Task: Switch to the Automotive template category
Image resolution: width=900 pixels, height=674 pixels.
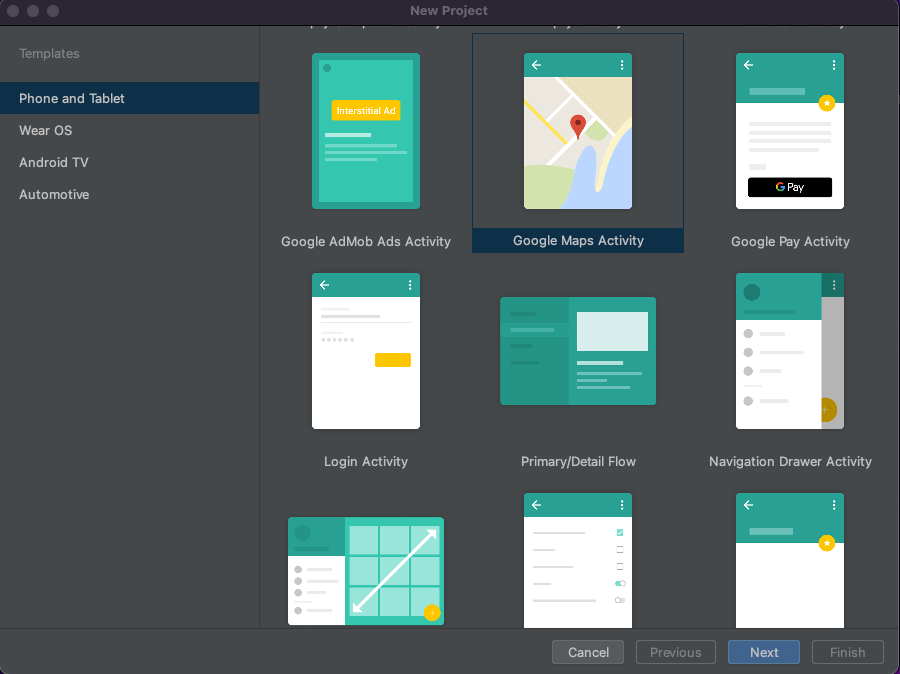Action: pyautogui.click(x=53, y=194)
